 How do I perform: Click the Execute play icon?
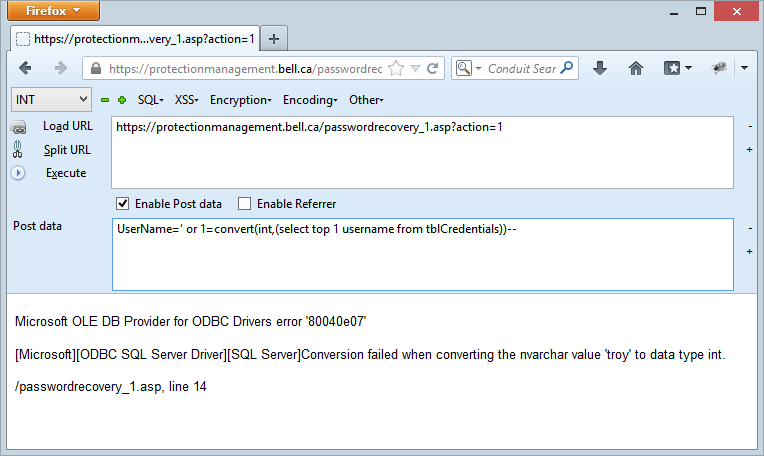[18, 173]
